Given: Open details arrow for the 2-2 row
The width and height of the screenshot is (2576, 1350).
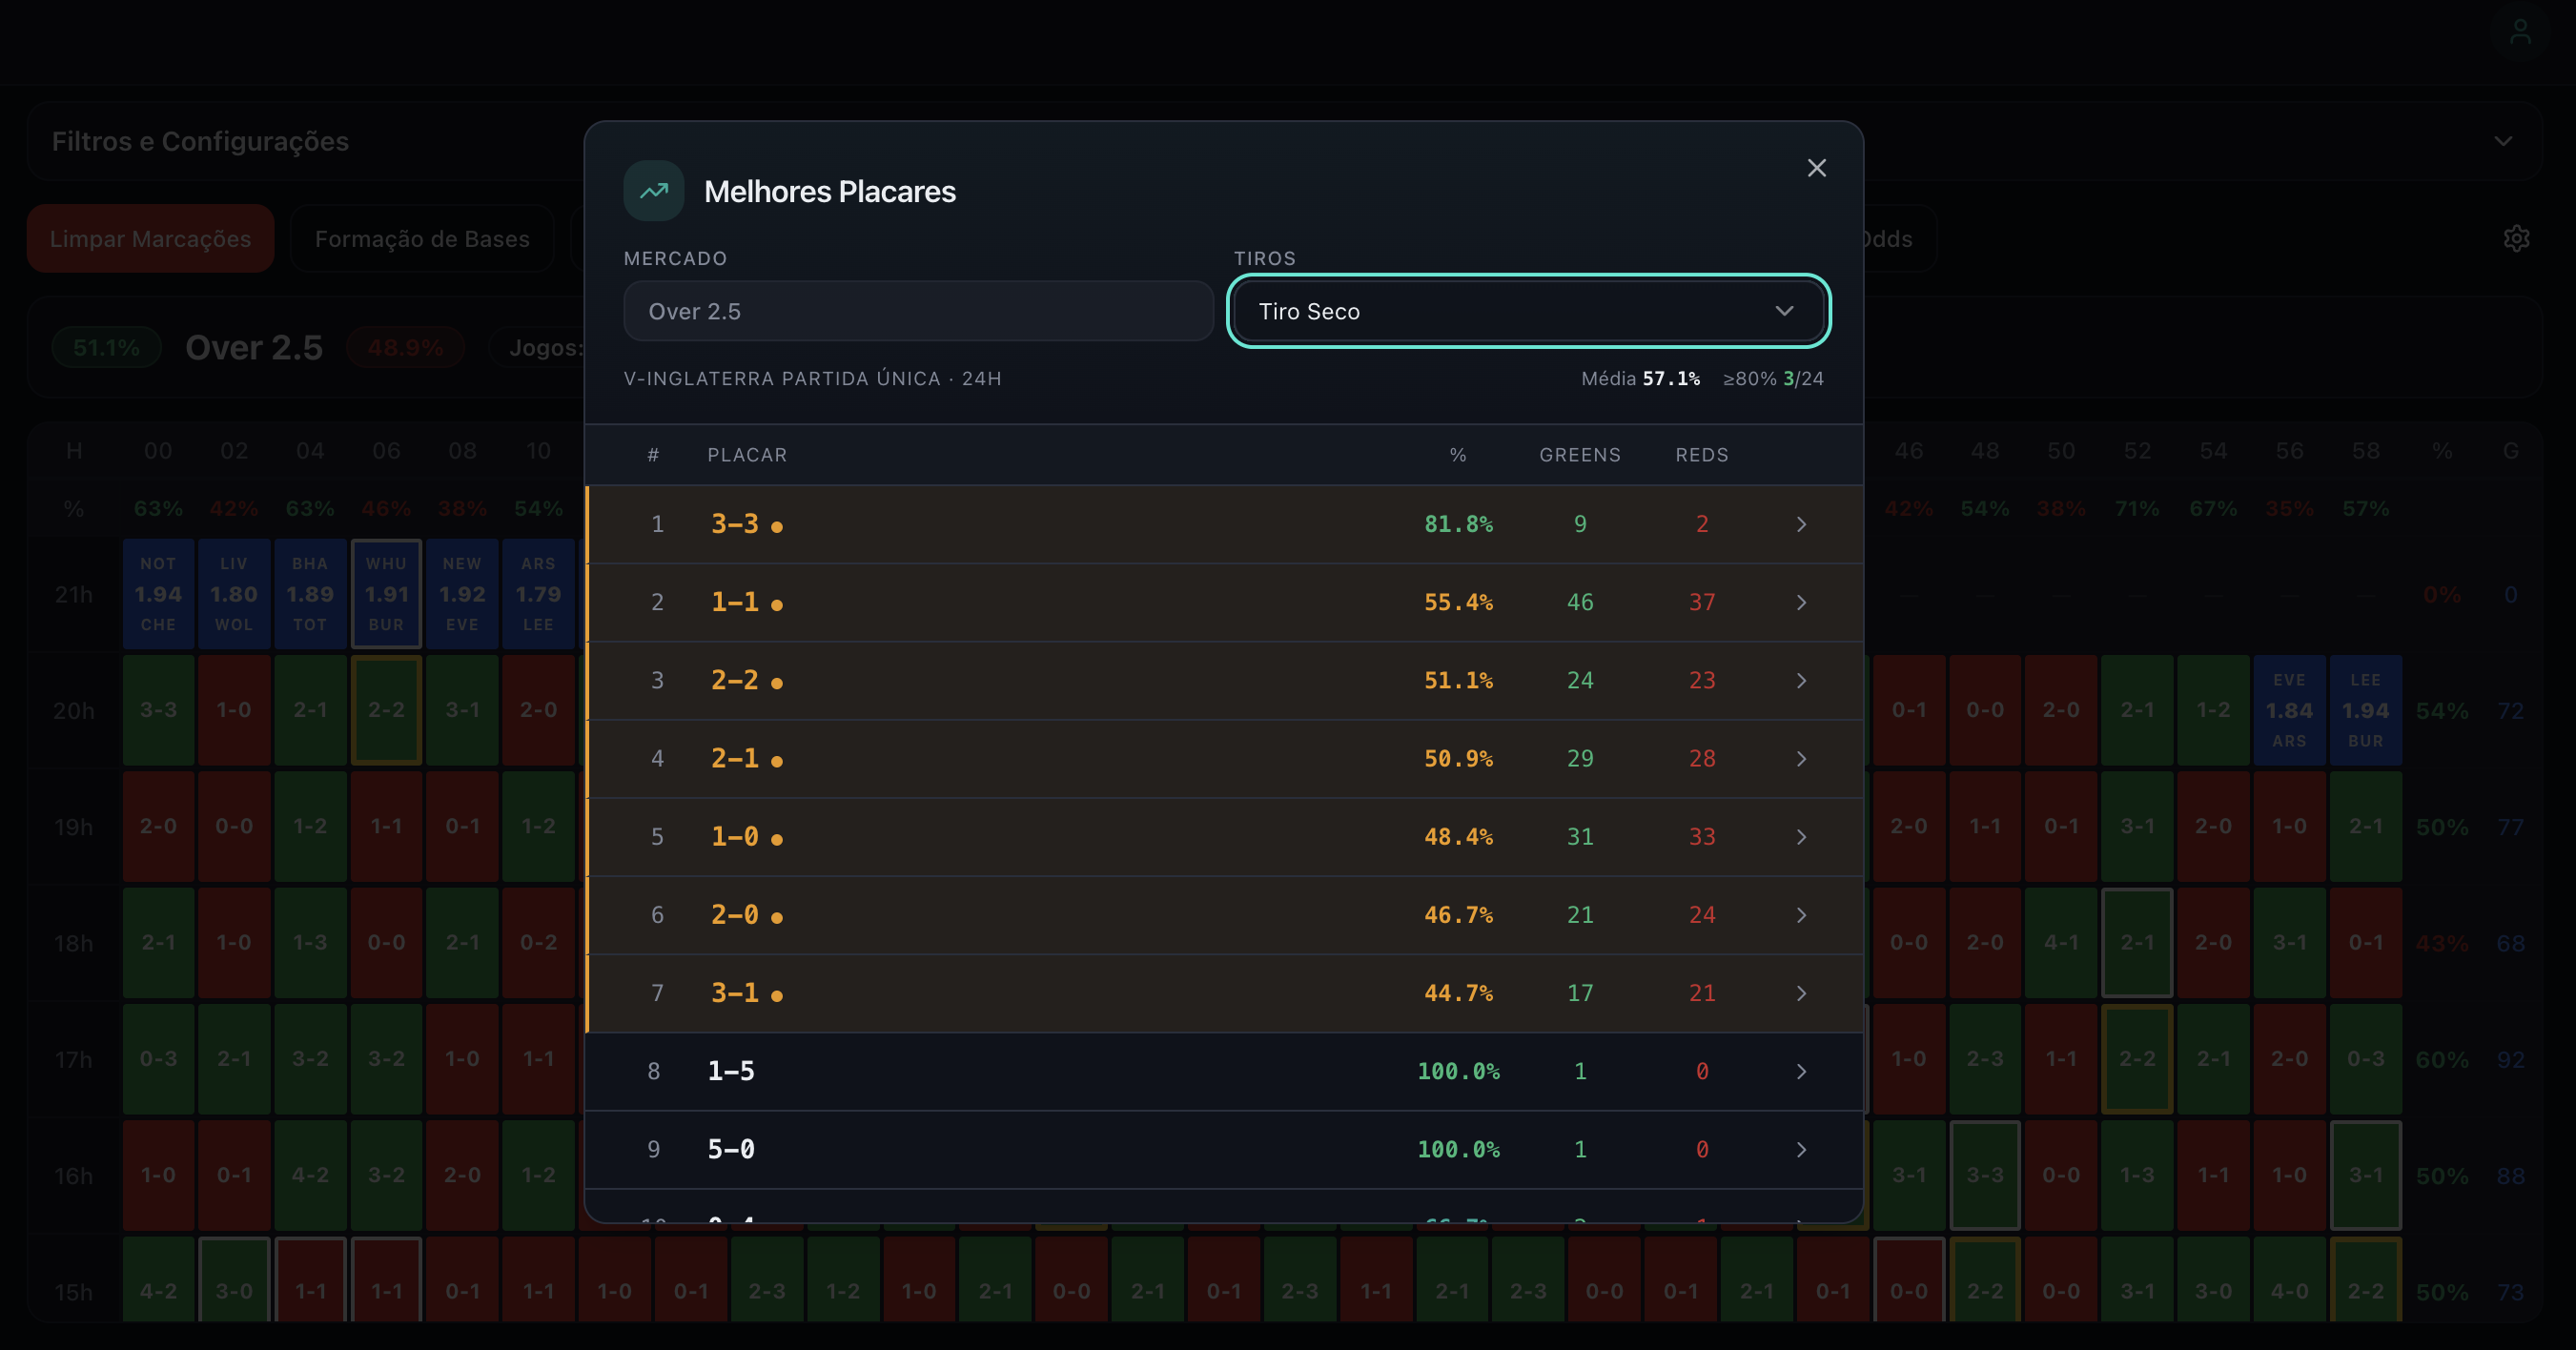Looking at the screenshot, I should 1801,680.
